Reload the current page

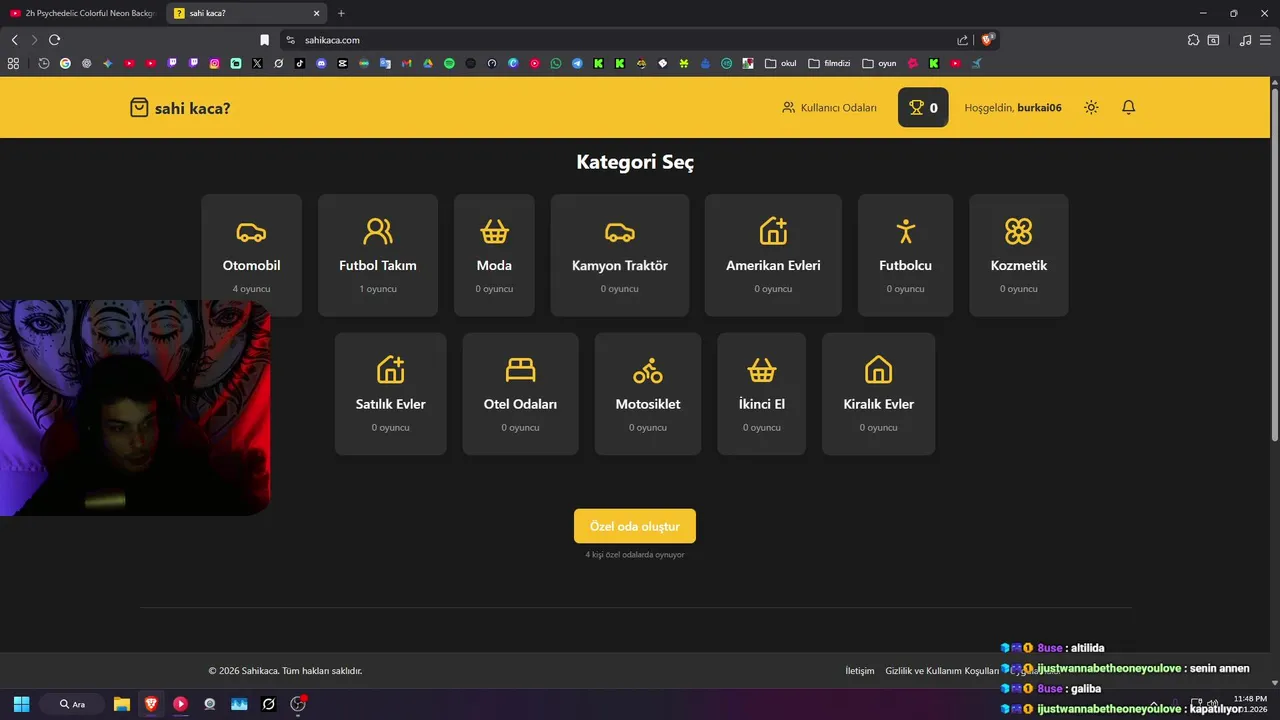pyautogui.click(x=54, y=40)
